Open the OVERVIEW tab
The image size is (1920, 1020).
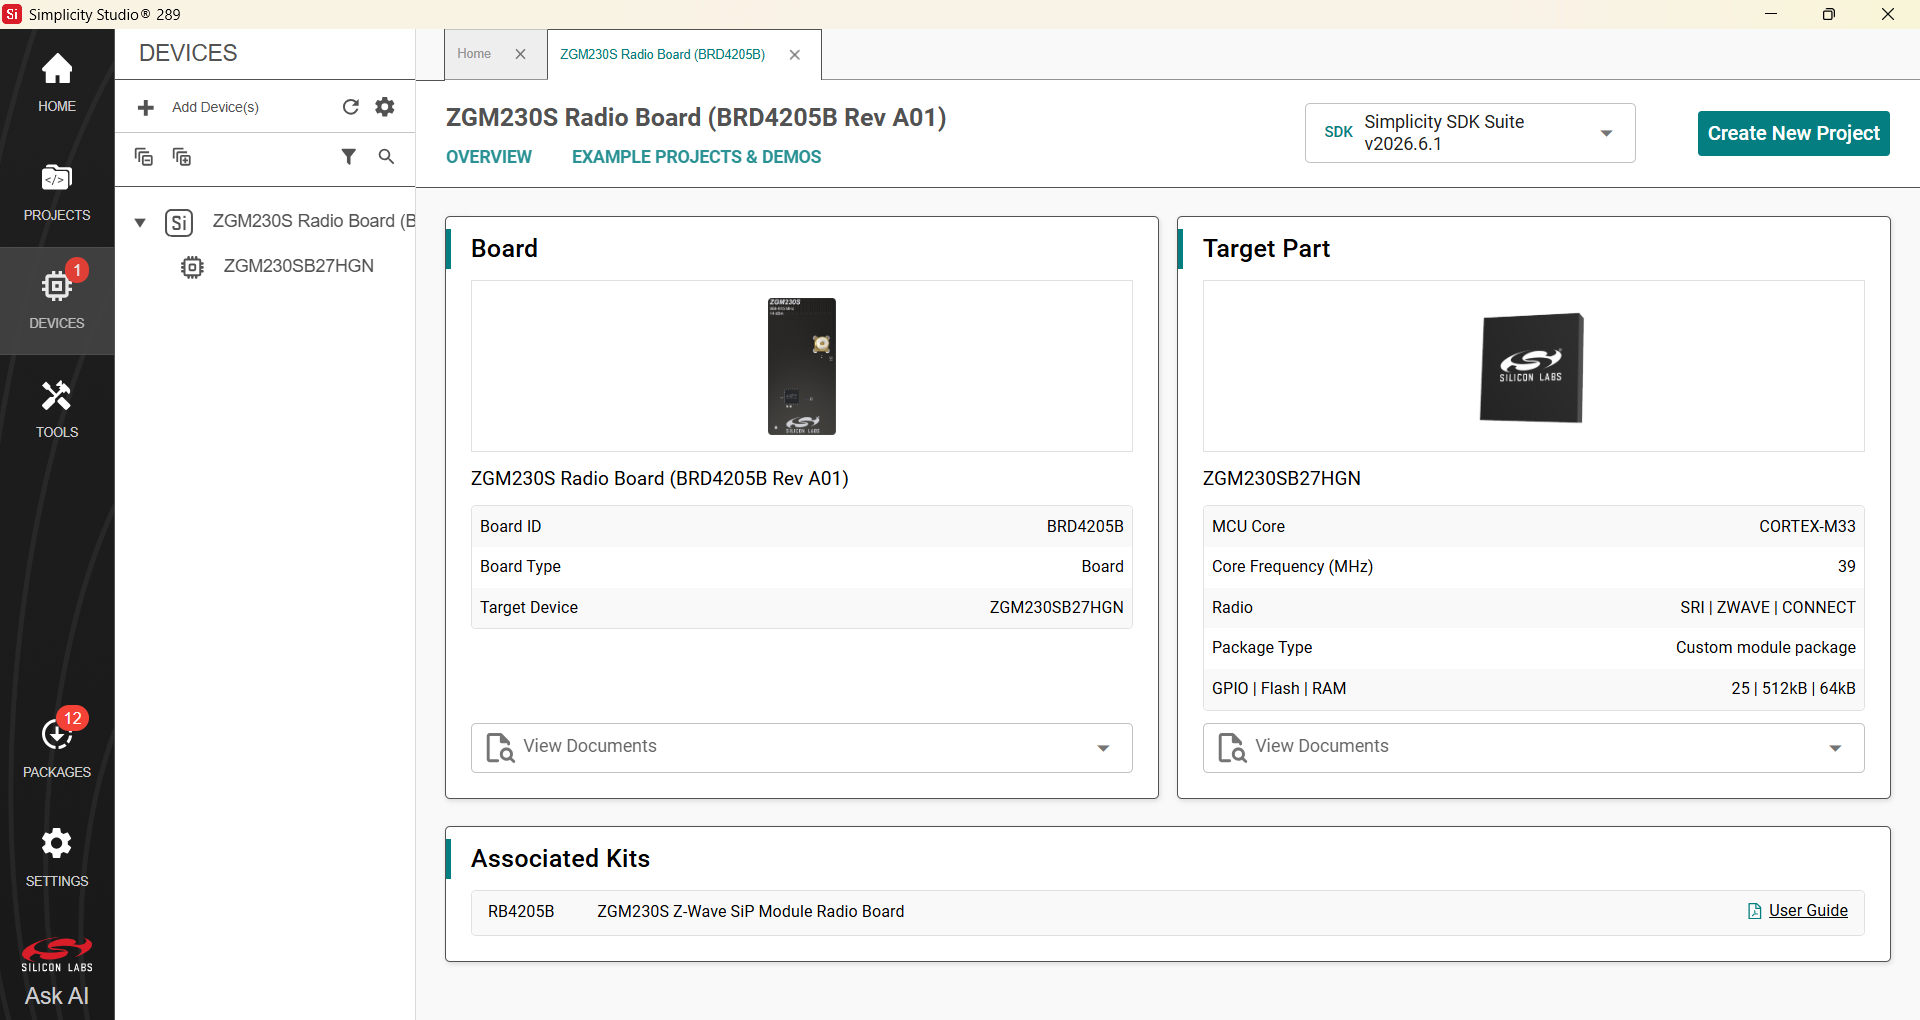pyautogui.click(x=489, y=157)
